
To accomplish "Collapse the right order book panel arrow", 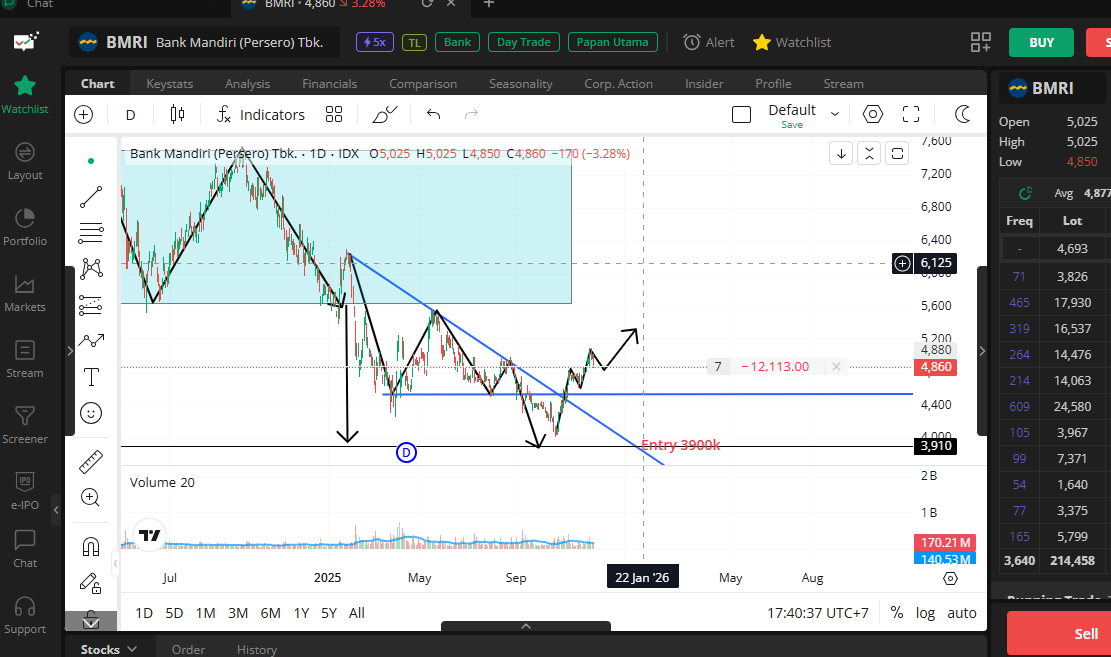I will tap(982, 350).
